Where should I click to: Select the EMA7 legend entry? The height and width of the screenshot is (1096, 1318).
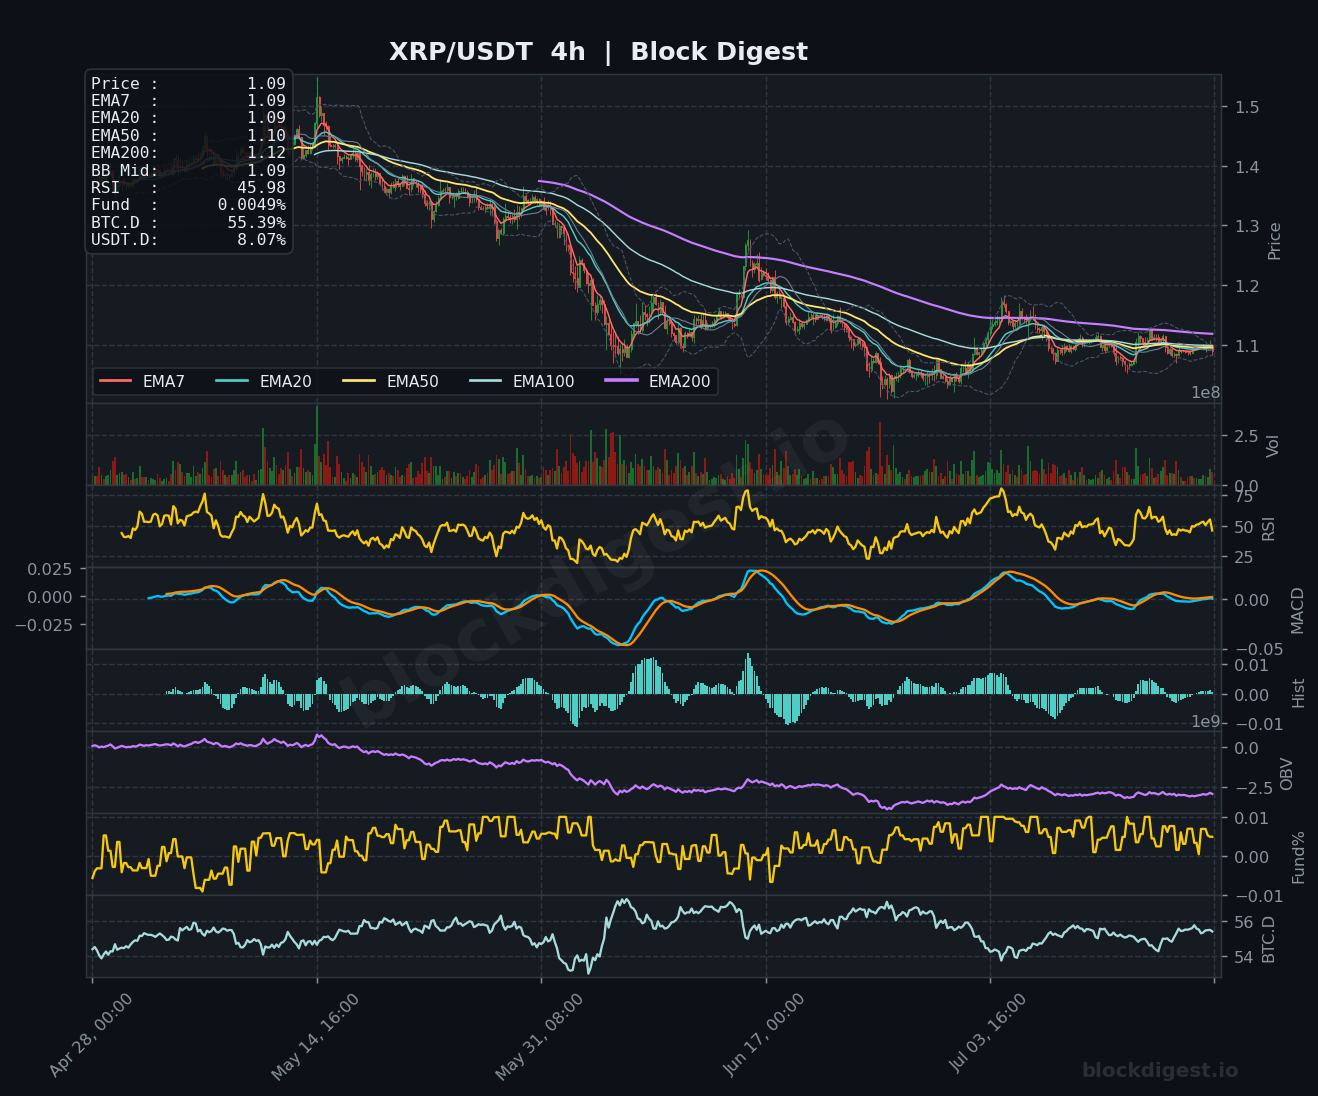pyautogui.click(x=142, y=381)
